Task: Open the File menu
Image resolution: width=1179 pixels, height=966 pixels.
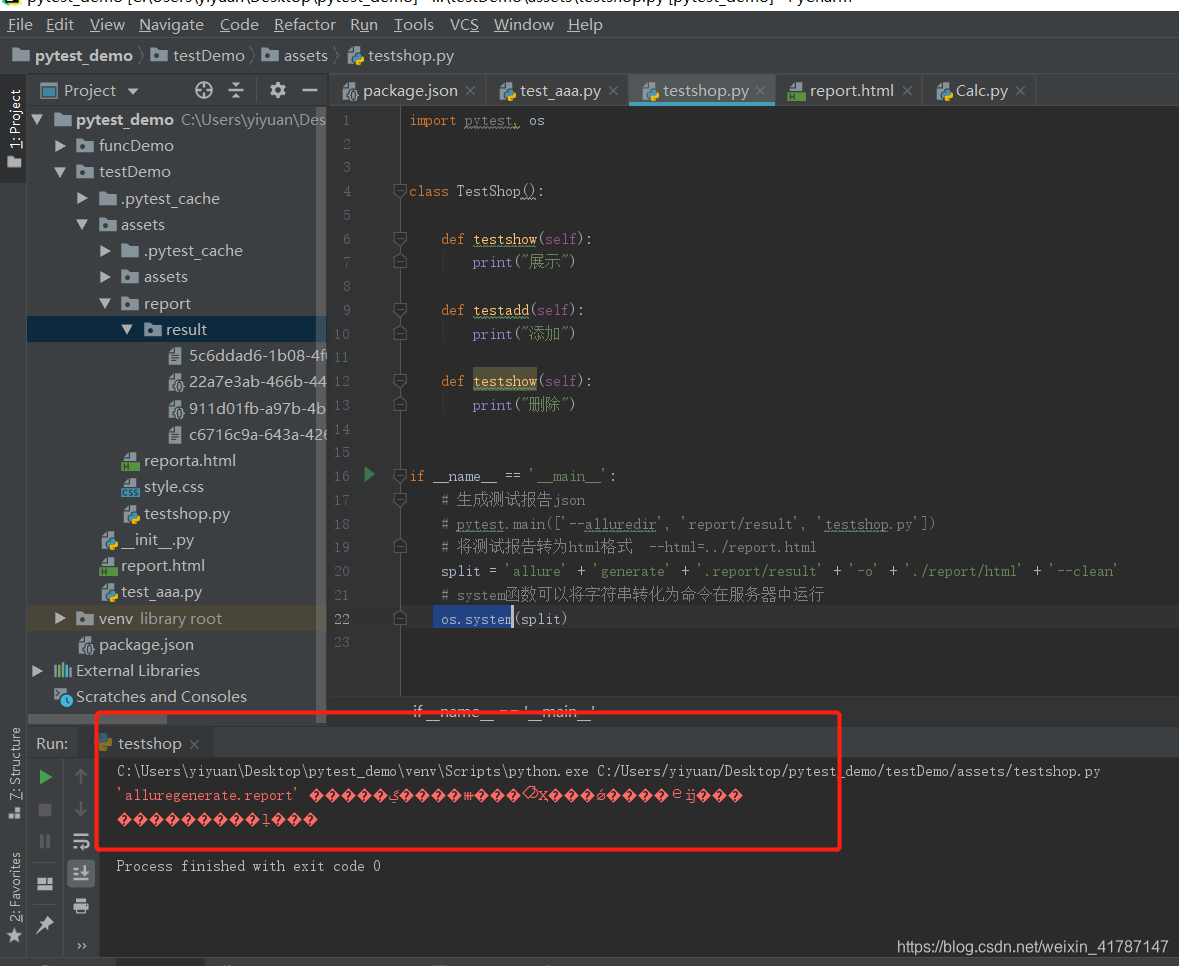Action: [x=20, y=25]
